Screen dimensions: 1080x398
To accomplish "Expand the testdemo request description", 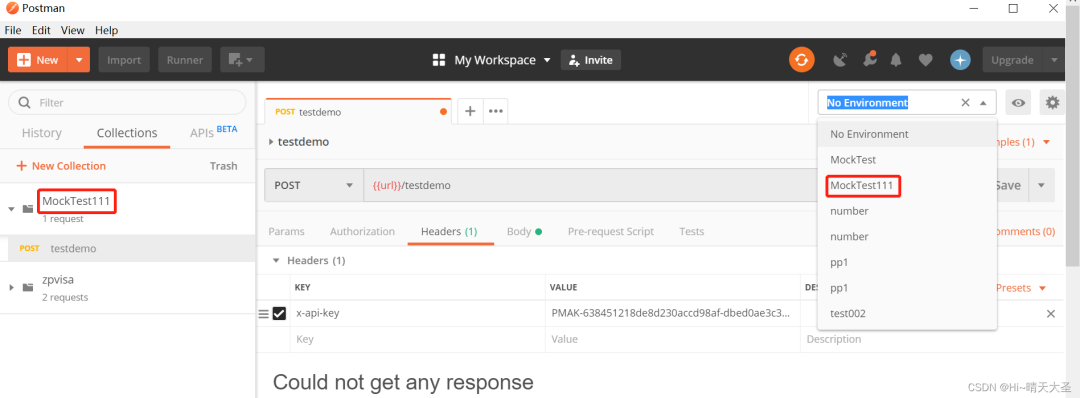I will [x=271, y=142].
